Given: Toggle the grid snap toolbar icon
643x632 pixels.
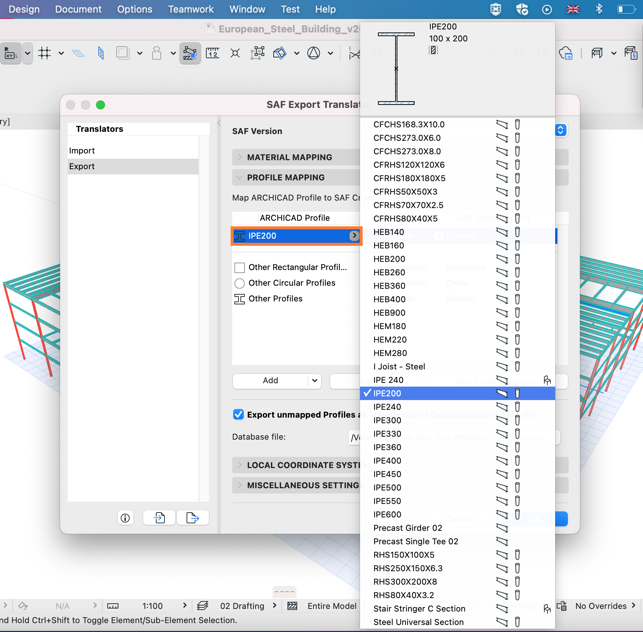Looking at the screenshot, I should pyautogui.click(x=44, y=53).
